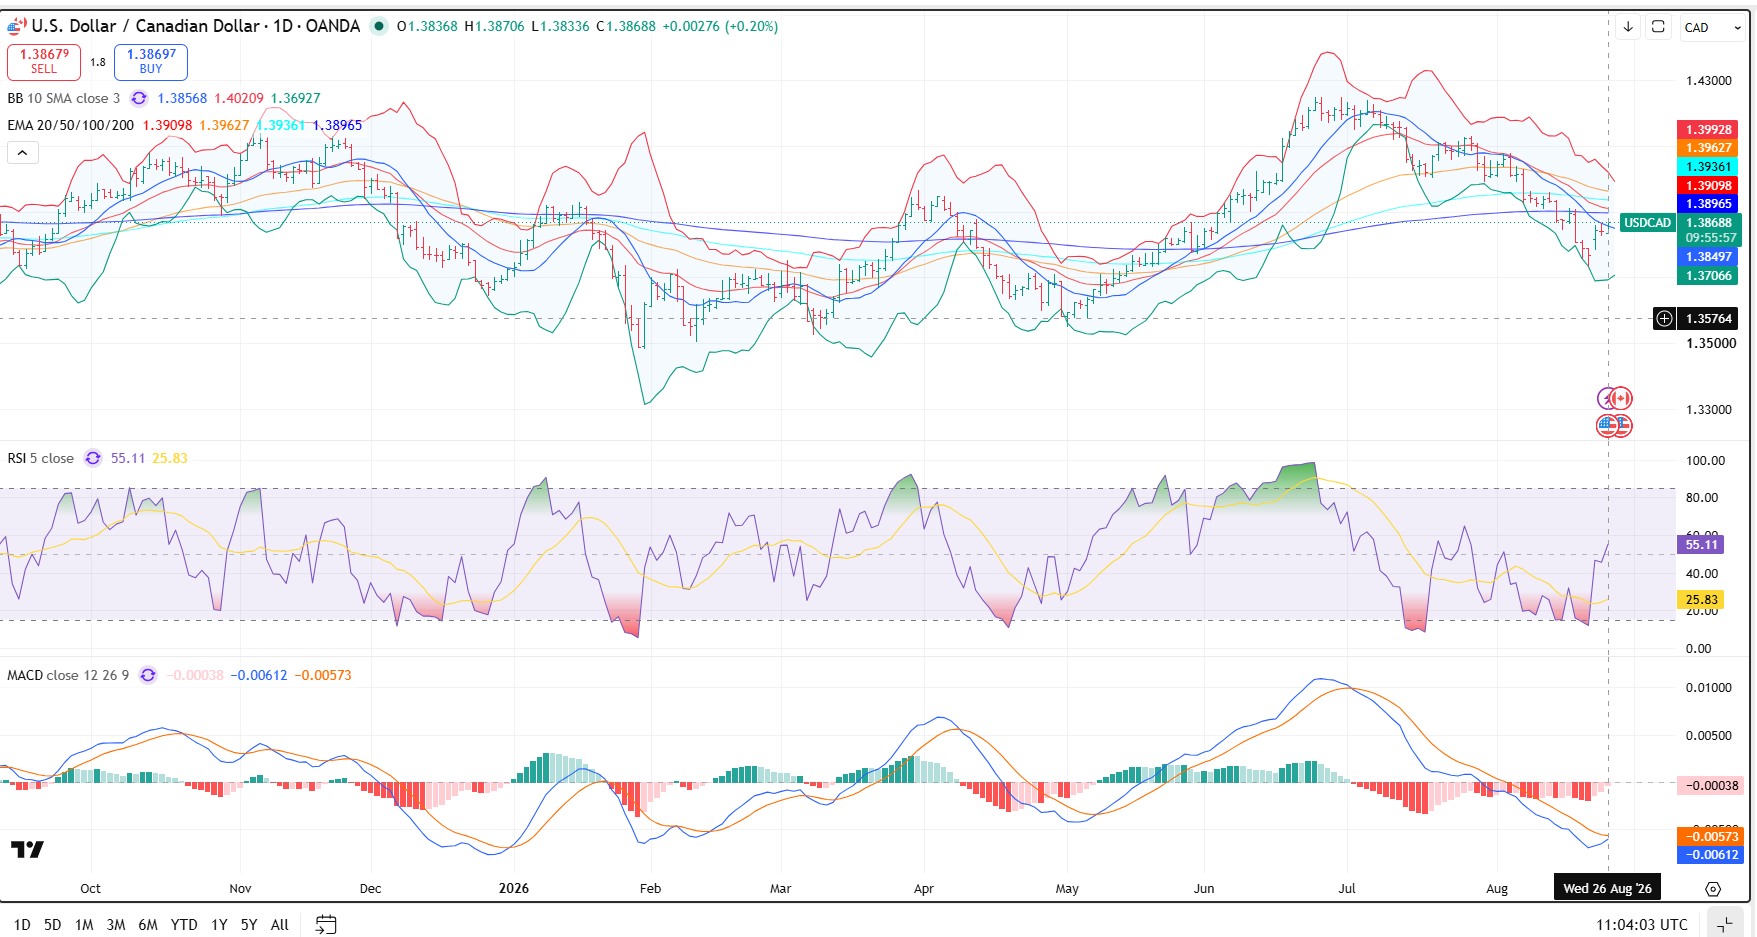Image resolution: width=1757 pixels, height=937 pixels.
Task: Click the 1.43000 price scale value
Action: pos(1709,81)
